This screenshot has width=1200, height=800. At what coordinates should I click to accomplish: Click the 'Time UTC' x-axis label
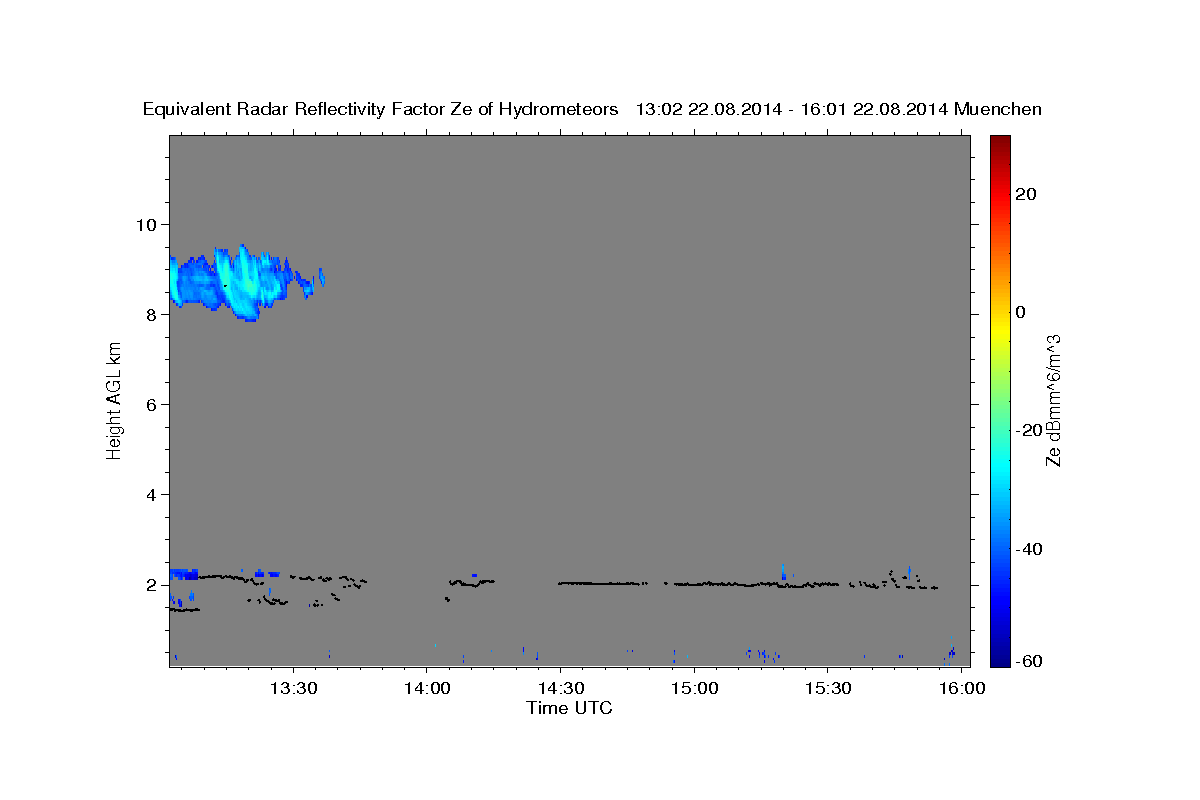pyautogui.click(x=569, y=708)
